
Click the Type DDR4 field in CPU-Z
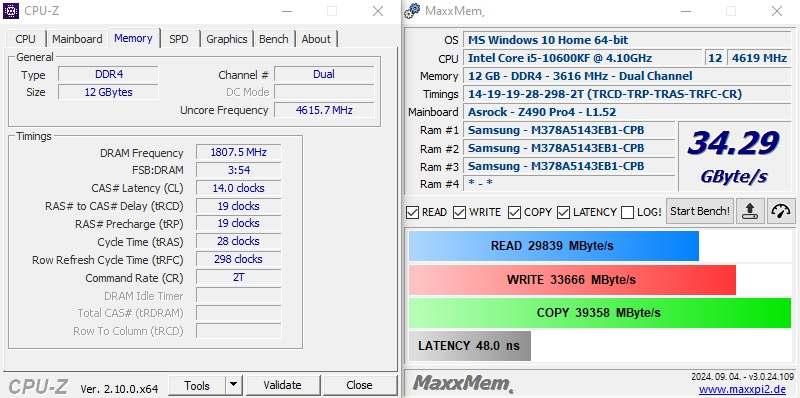(x=108, y=74)
